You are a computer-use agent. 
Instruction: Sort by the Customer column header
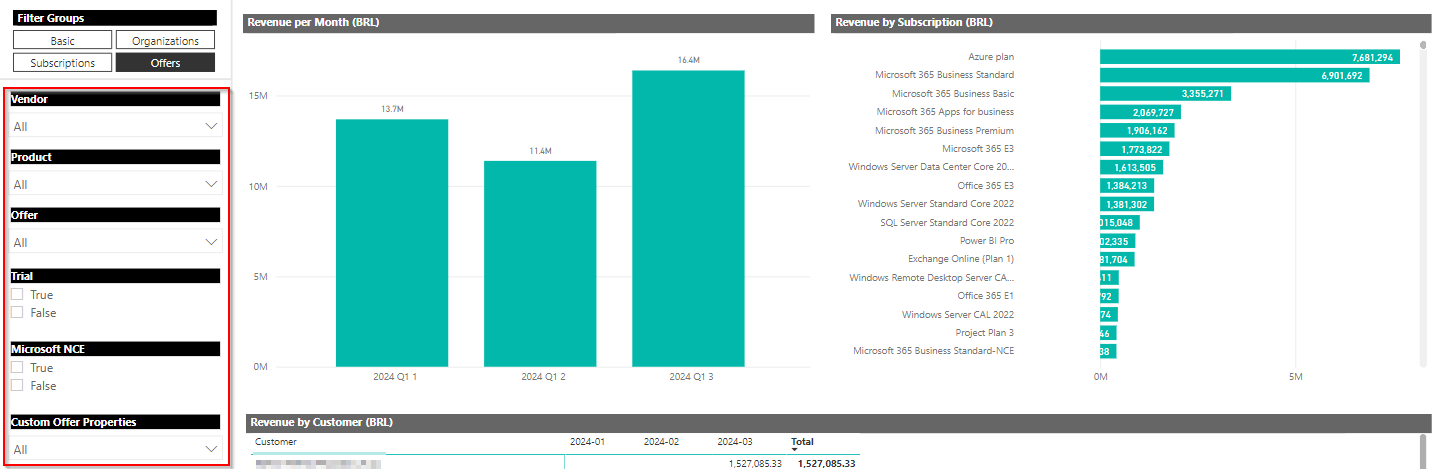pos(276,442)
